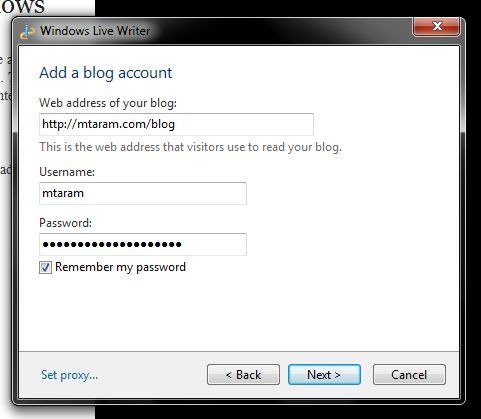This screenshot has width=481, height=419.
Task: Click the 'Username:' label
Action: [x=67, y=172]
